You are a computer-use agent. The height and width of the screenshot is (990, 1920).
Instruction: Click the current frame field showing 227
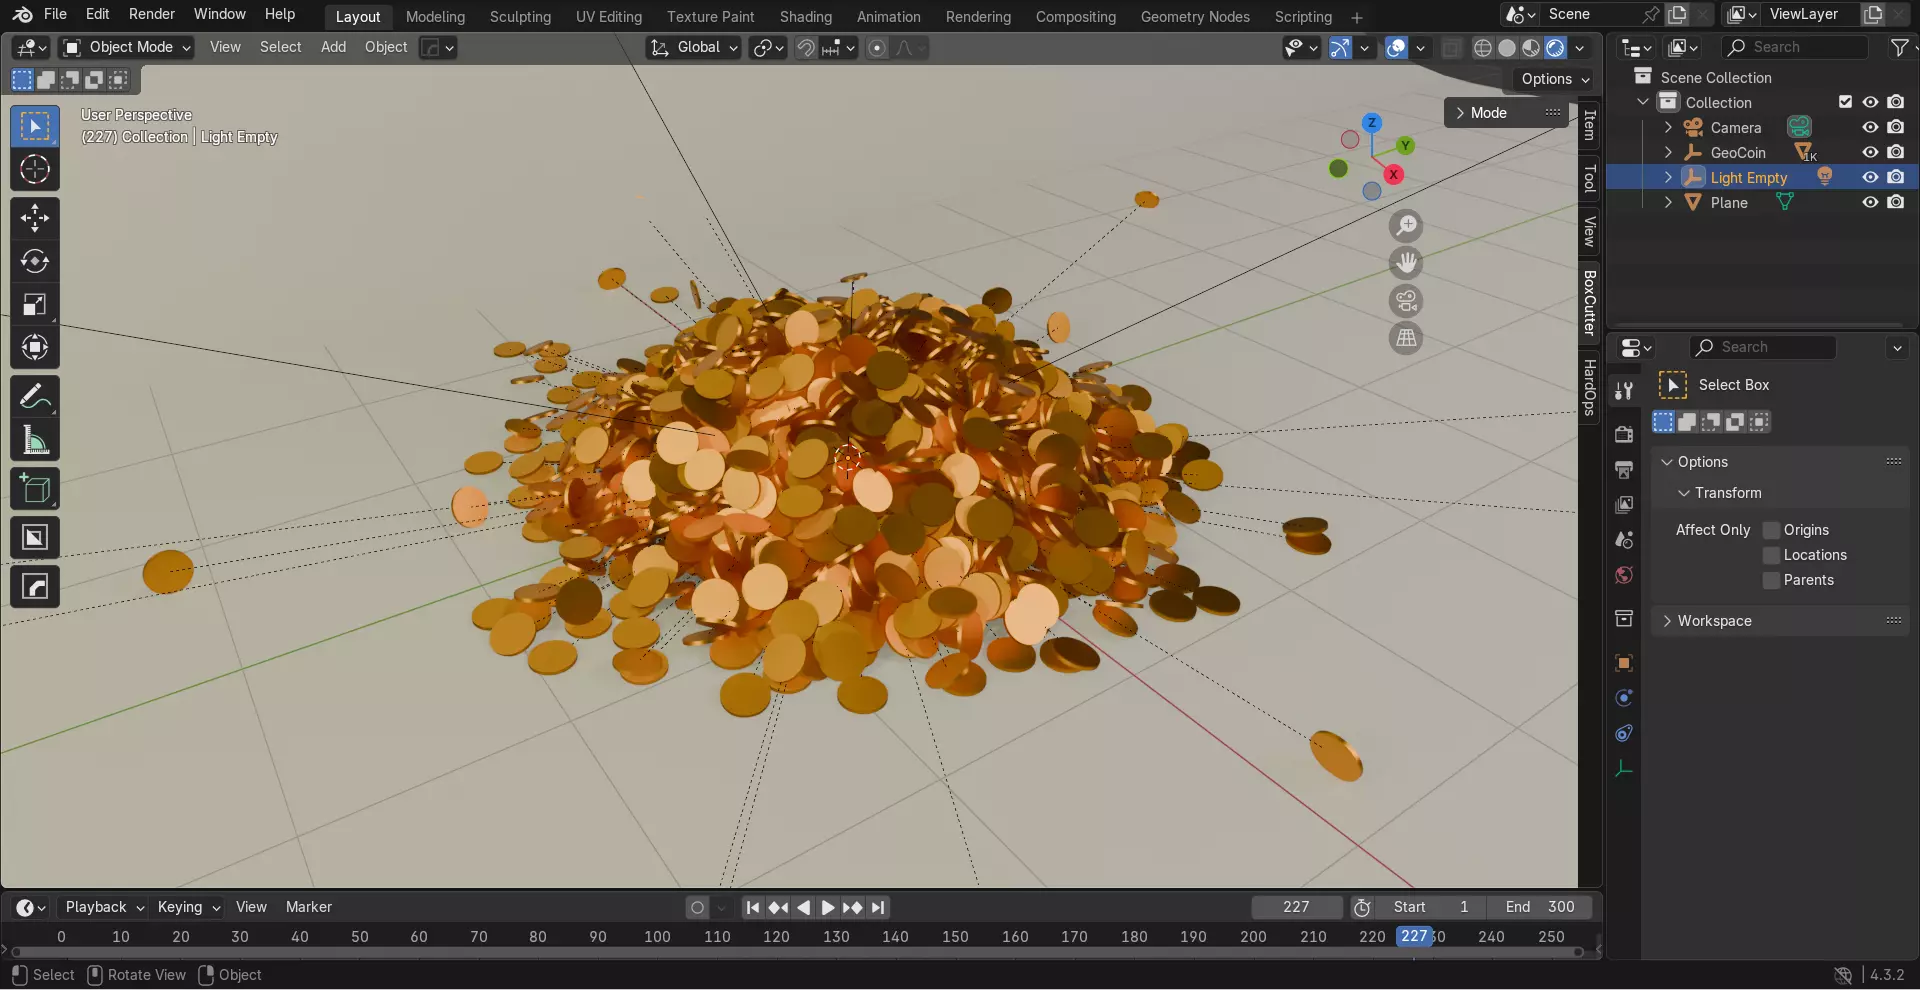pos(1297,907)
